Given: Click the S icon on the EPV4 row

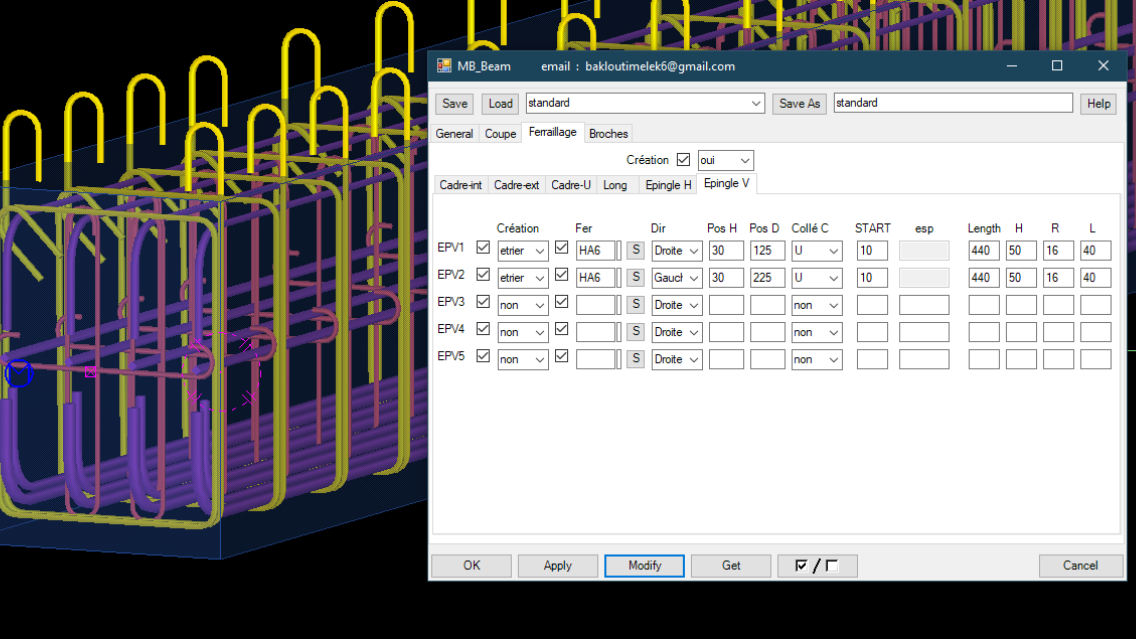Looking at the screenshot, I should click(x=634, y=331).
